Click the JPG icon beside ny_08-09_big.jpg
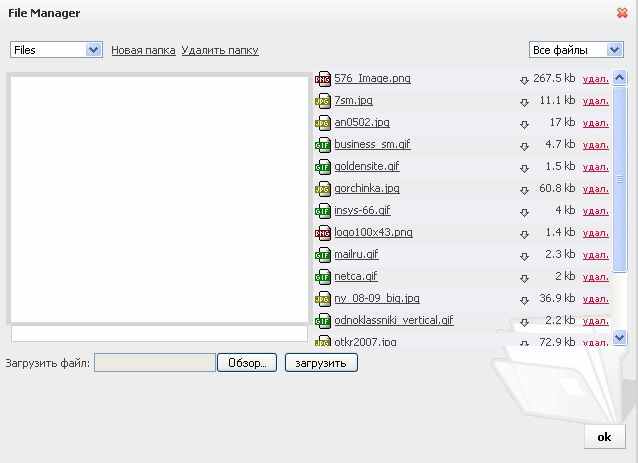638x463 pixels. pyautogui.click(x=323, y=298)
